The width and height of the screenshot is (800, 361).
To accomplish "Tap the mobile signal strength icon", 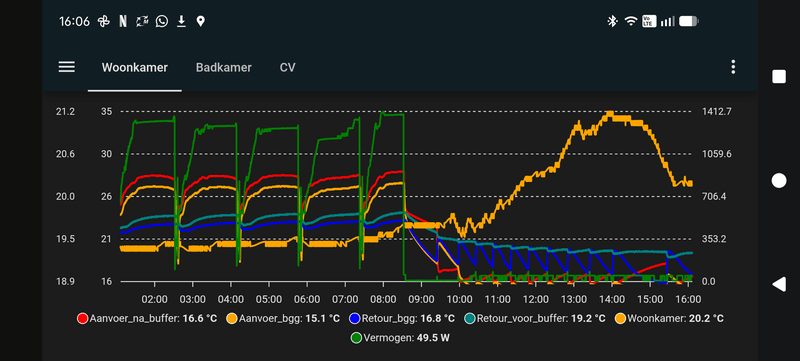I will pos(667,21).
